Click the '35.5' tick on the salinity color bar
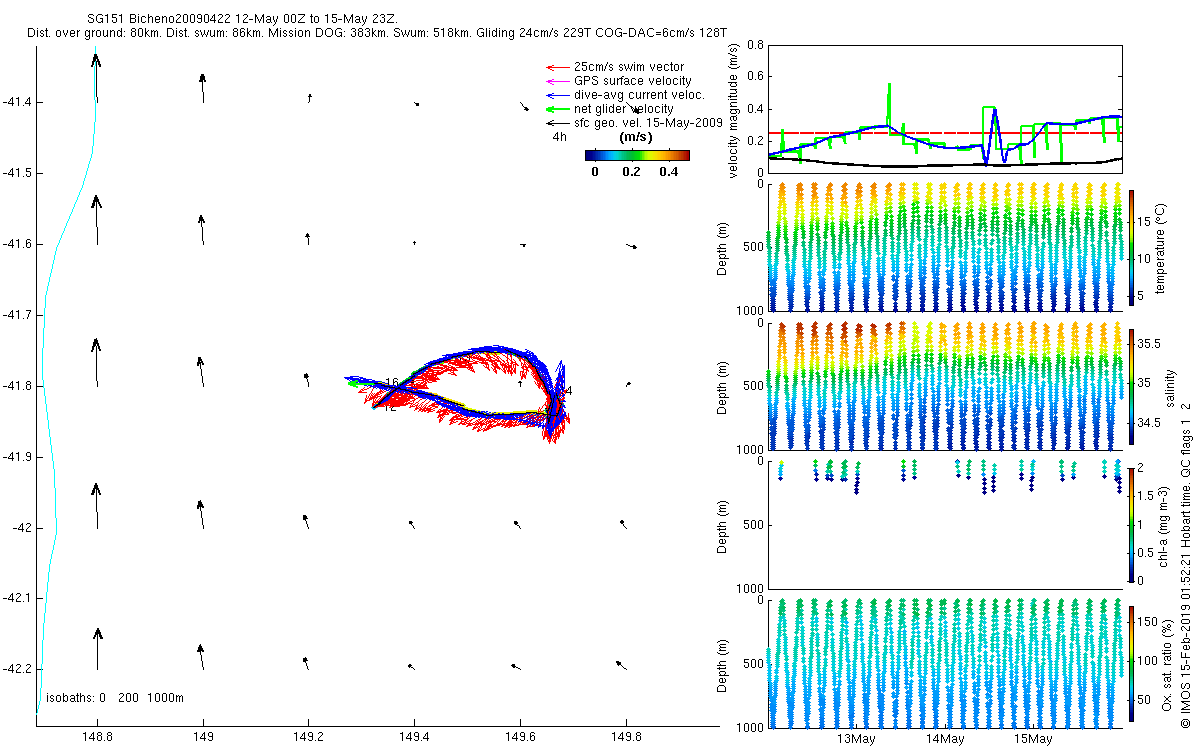1200x750 pixels. click(1149, 343)
